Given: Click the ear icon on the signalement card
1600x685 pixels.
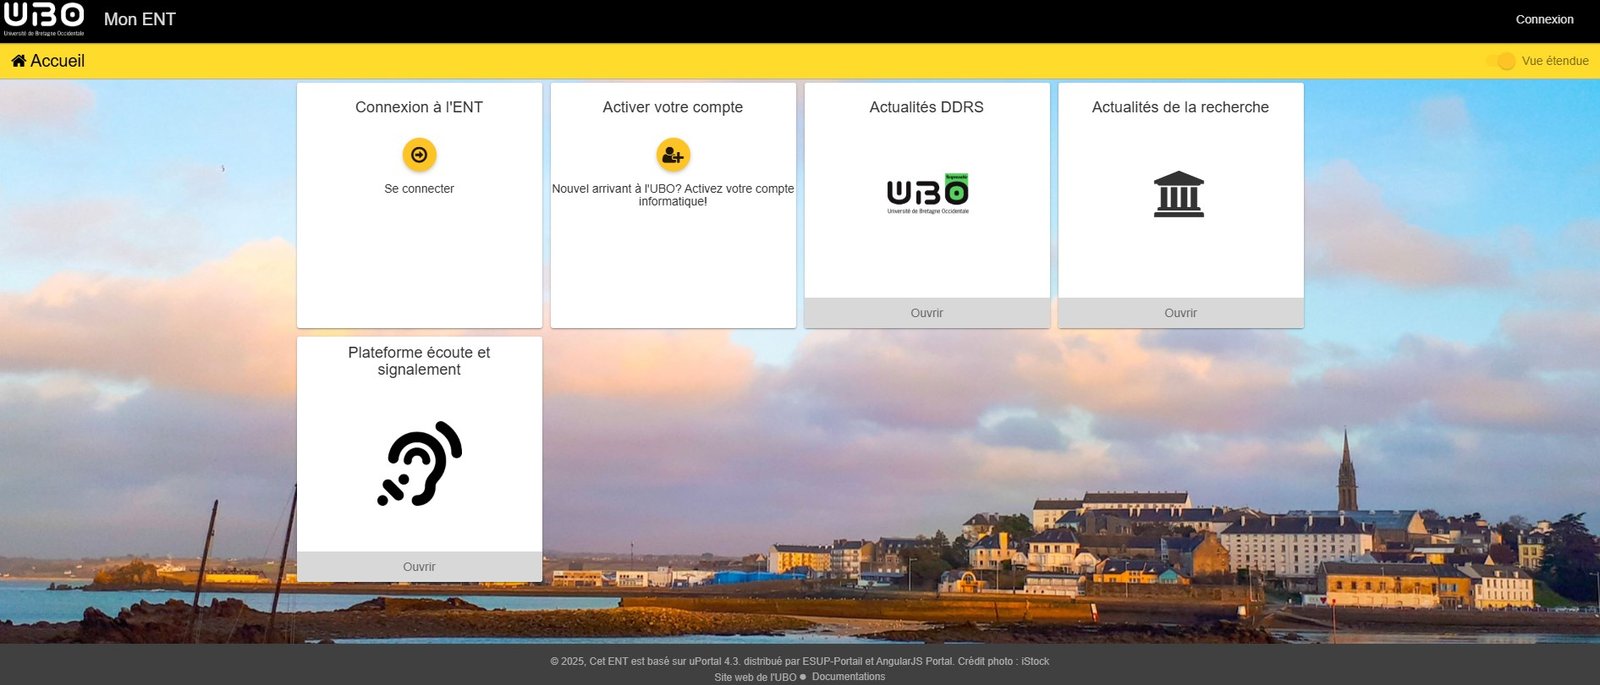Looking at the screenshot, I should [419, 463].
